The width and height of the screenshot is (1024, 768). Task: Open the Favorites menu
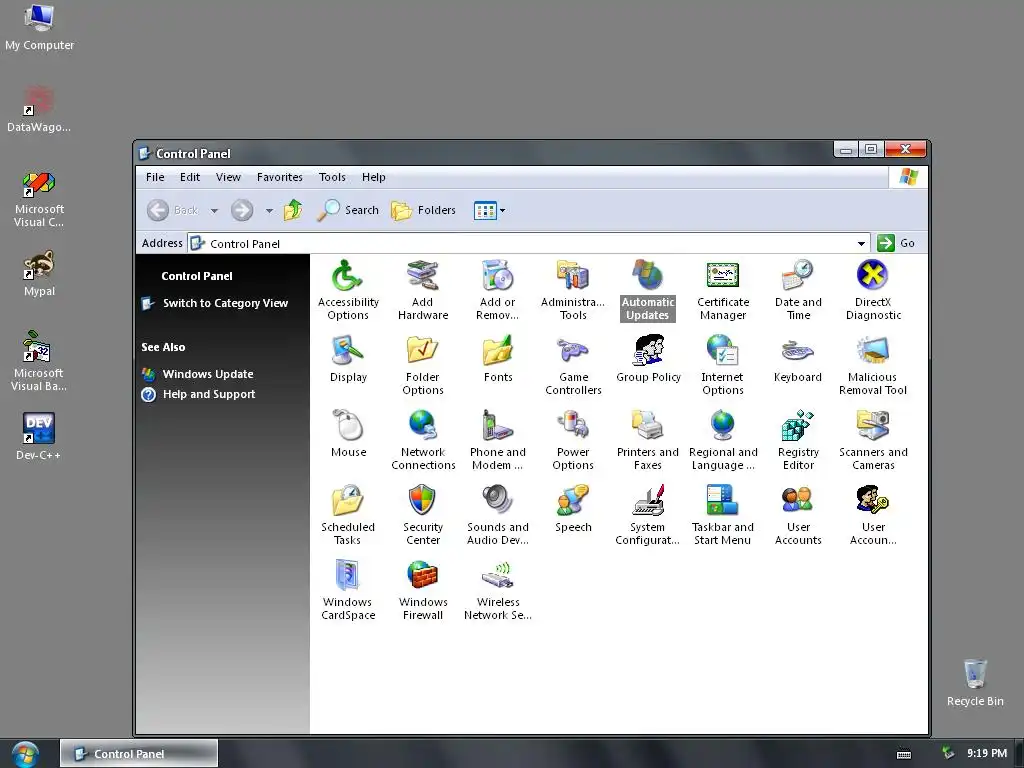pyautogui.click(x=280, y=177)
